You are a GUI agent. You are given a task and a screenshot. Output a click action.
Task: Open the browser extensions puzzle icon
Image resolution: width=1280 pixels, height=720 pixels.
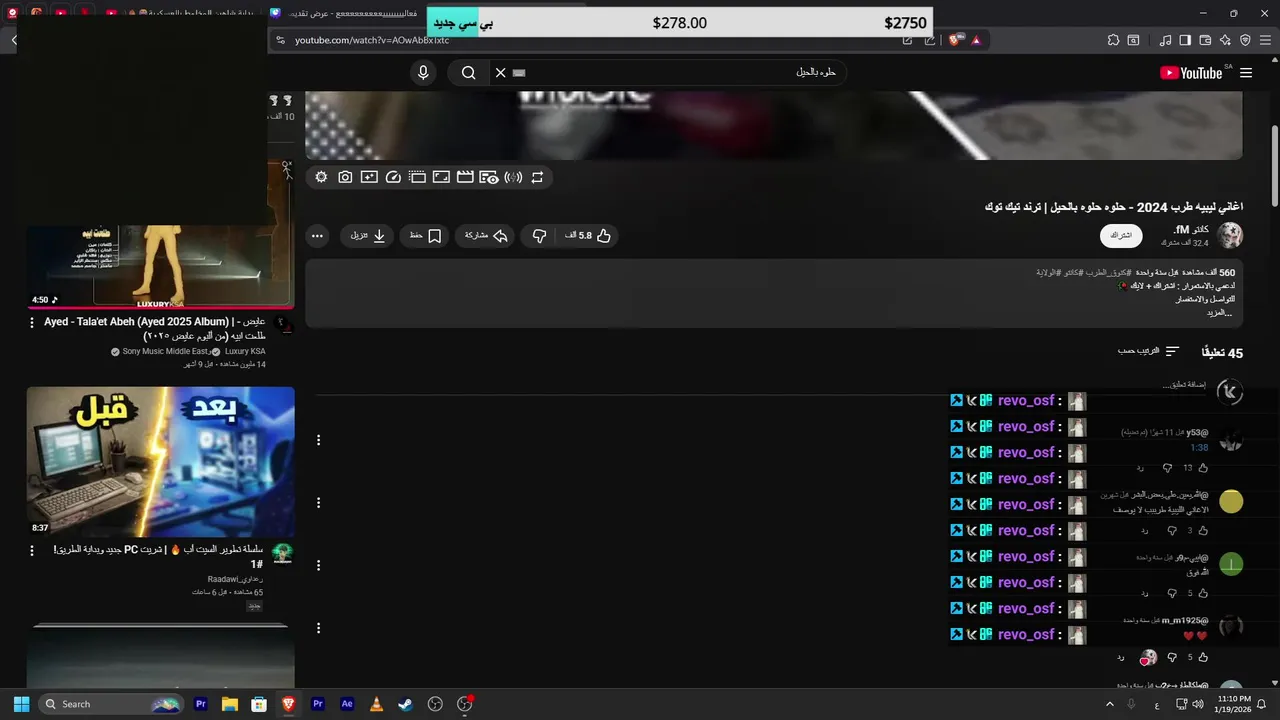pos(1113,40)
